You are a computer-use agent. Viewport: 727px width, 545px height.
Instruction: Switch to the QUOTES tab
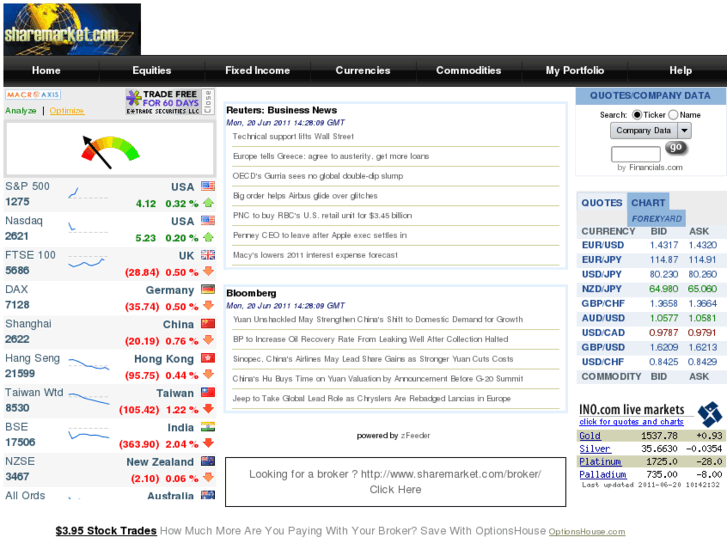[x=602, y=203]
